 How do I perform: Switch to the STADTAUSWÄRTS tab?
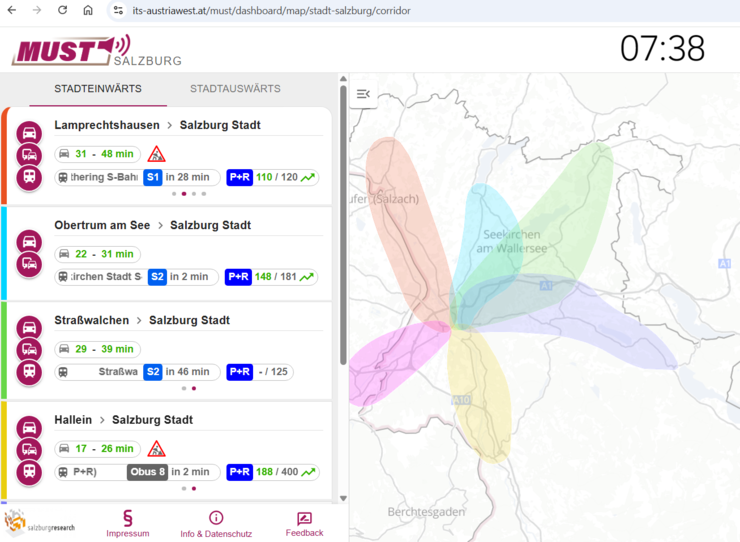(235, 89)
